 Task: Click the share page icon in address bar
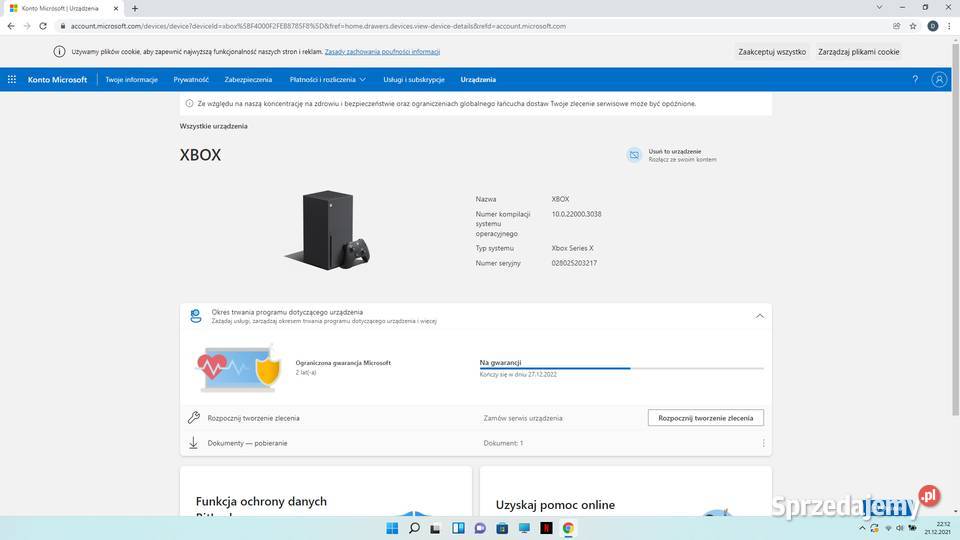click(x=896, y=26)
